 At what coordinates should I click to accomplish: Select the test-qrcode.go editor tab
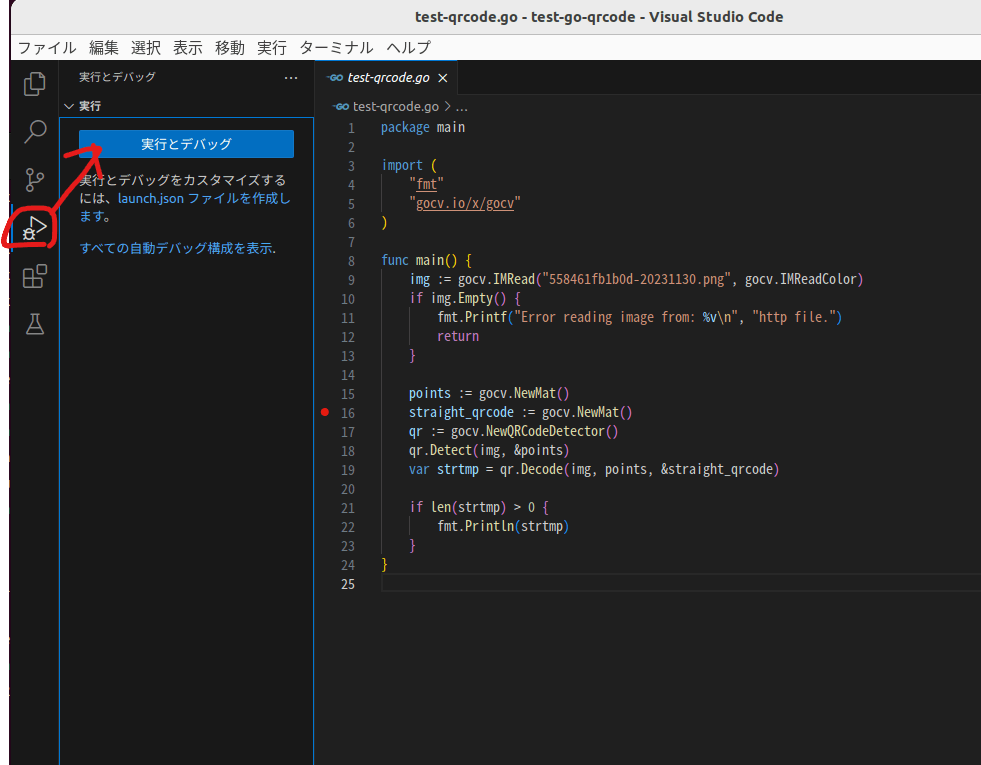click(388, 78)
